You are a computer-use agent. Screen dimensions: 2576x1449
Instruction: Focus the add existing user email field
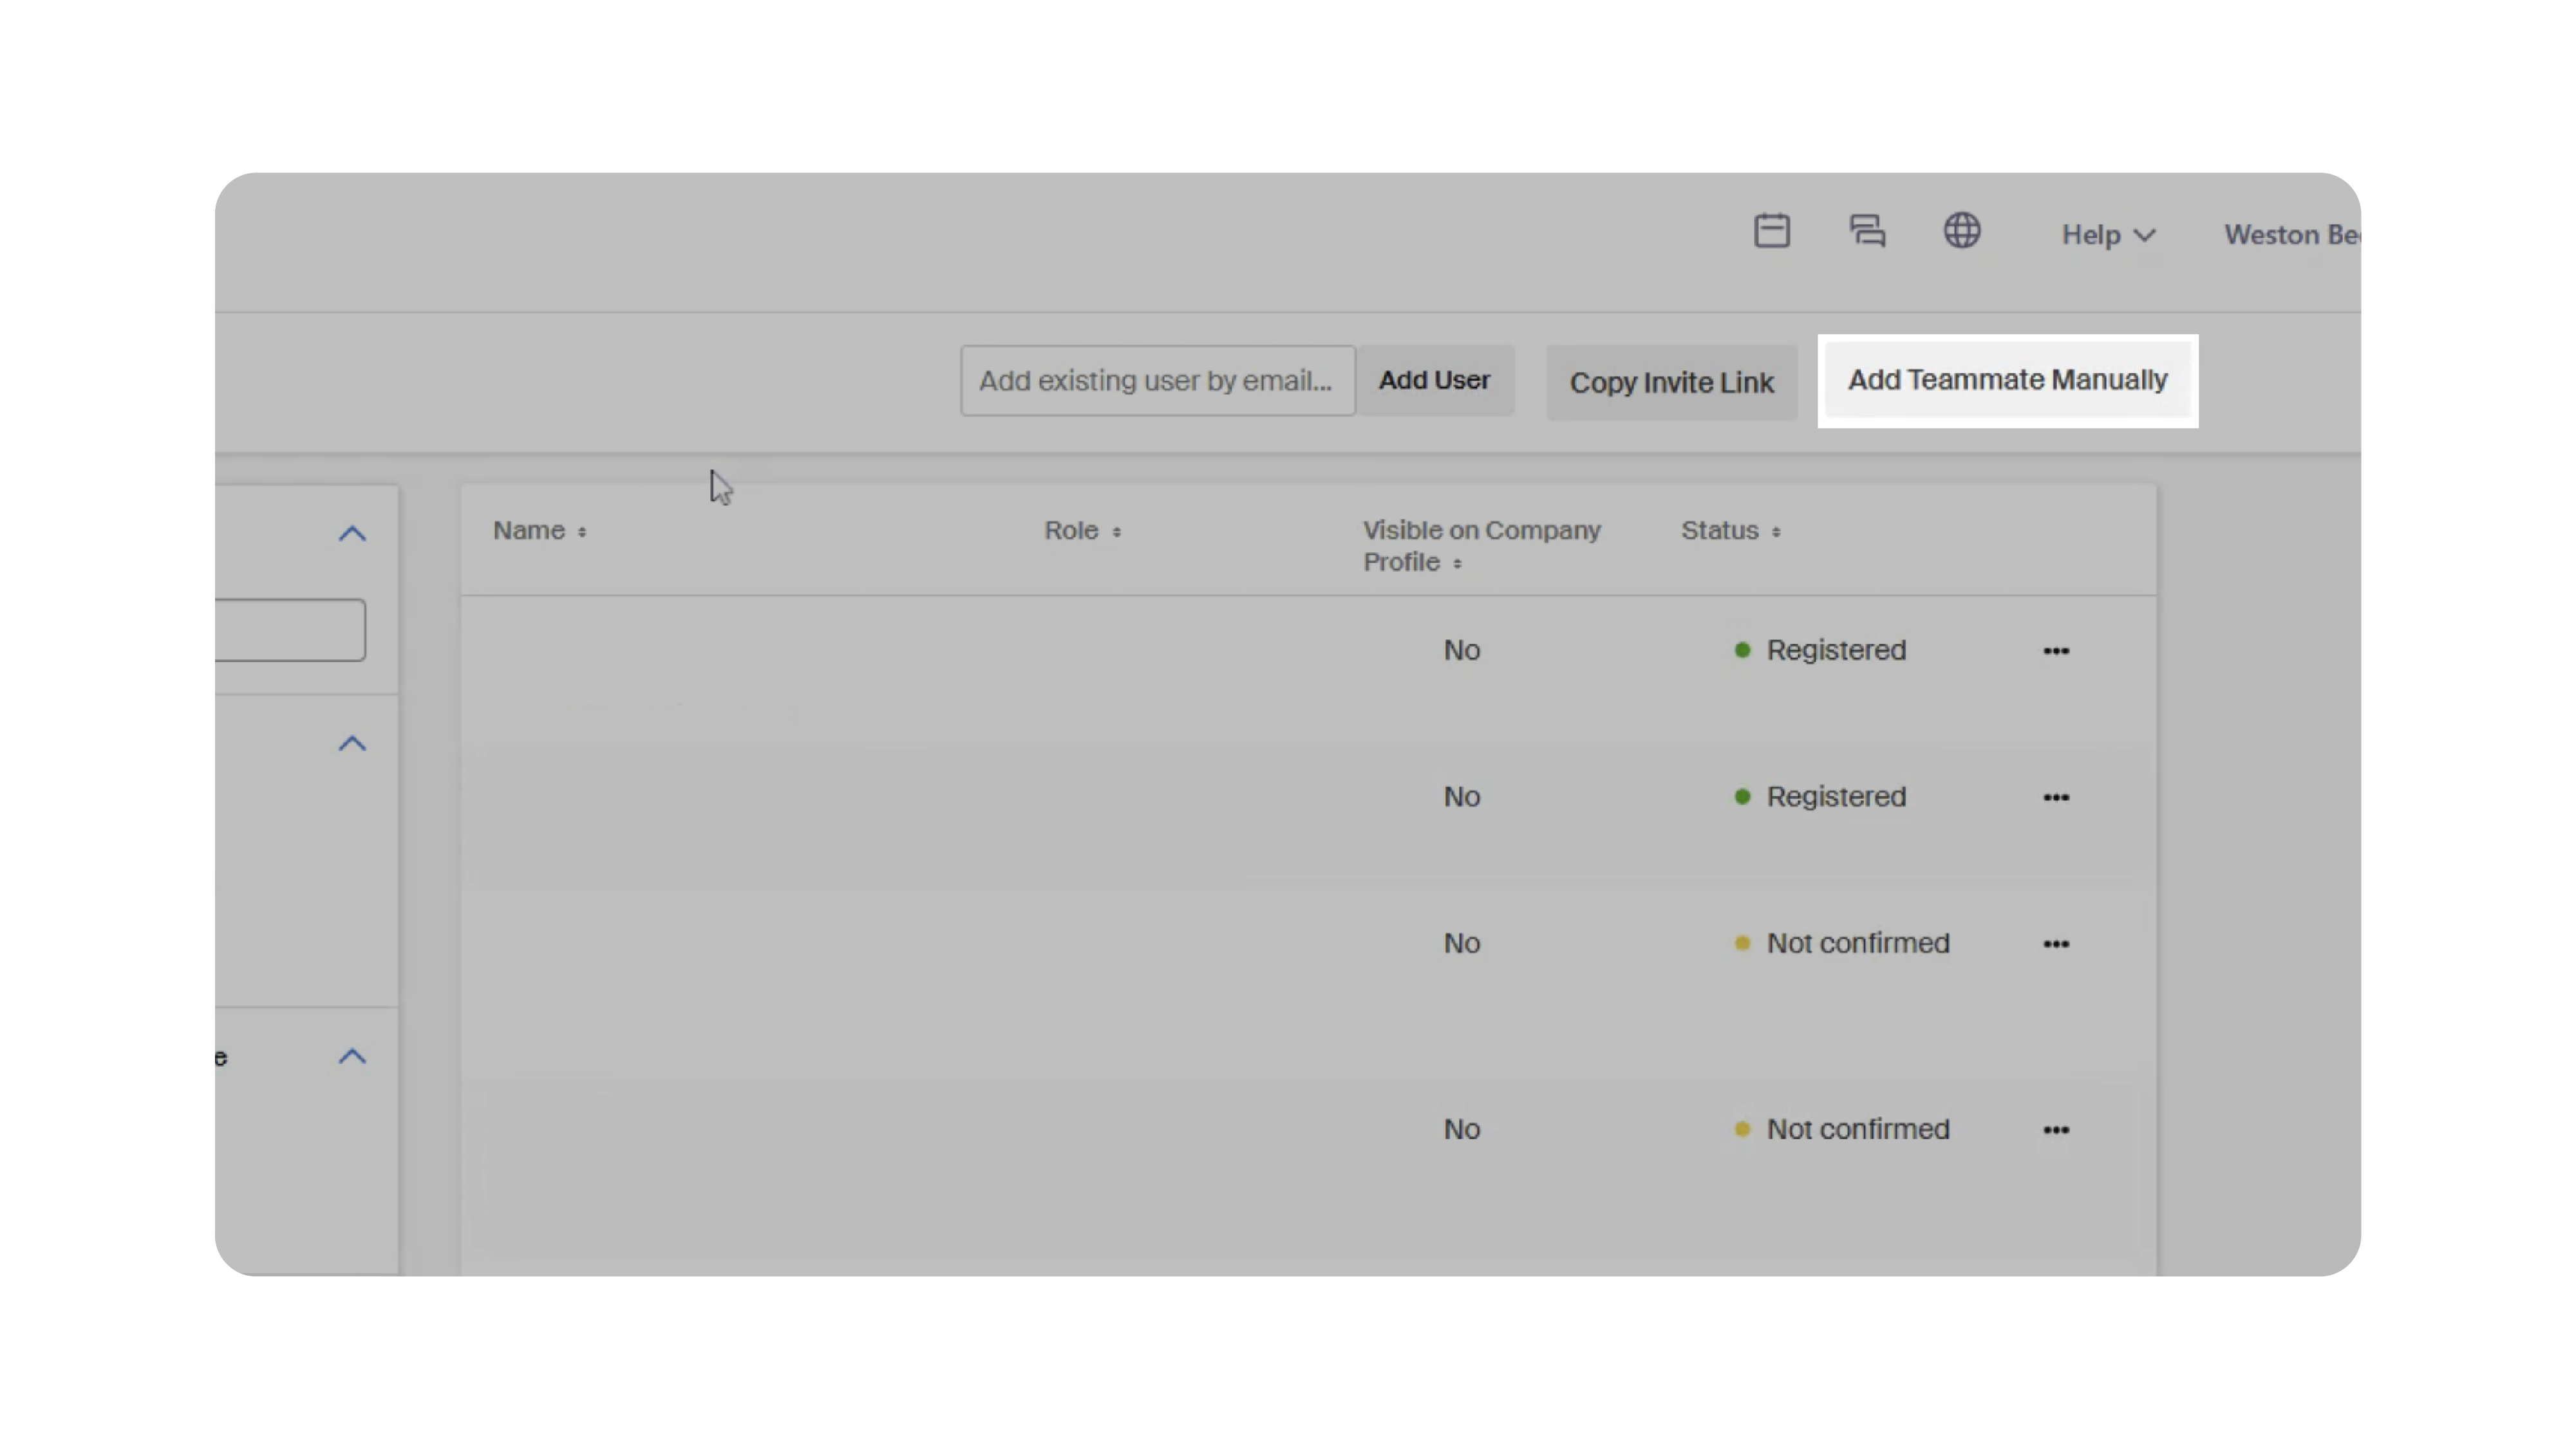[x=1157, y=381]
